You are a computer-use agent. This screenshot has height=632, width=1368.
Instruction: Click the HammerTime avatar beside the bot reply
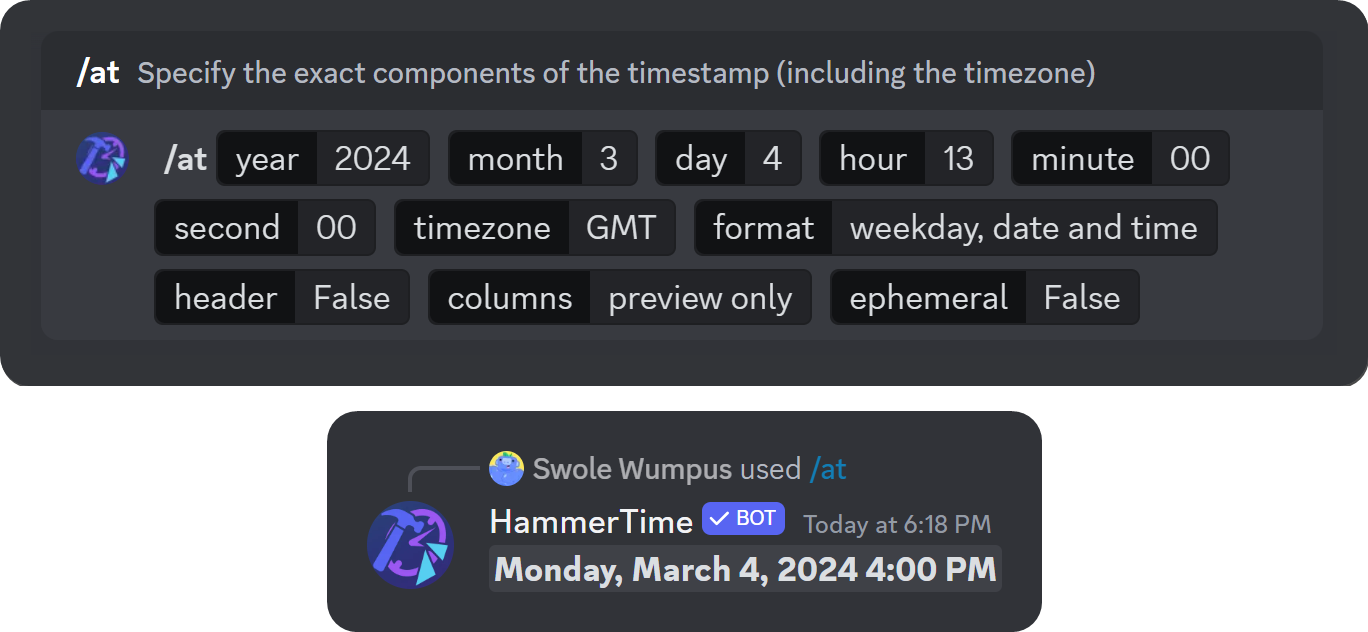tap(410, 545)
